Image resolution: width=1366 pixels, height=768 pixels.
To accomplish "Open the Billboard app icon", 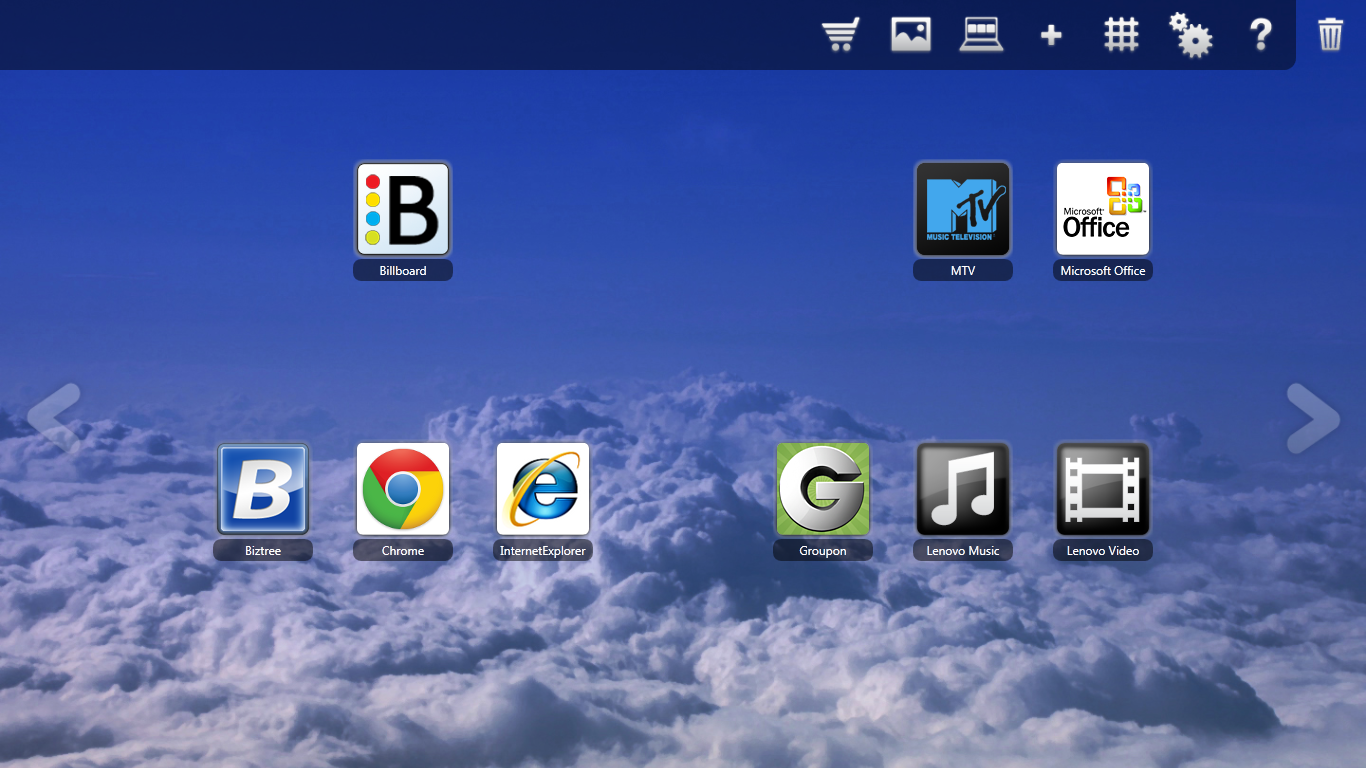I will pos(403,209).
